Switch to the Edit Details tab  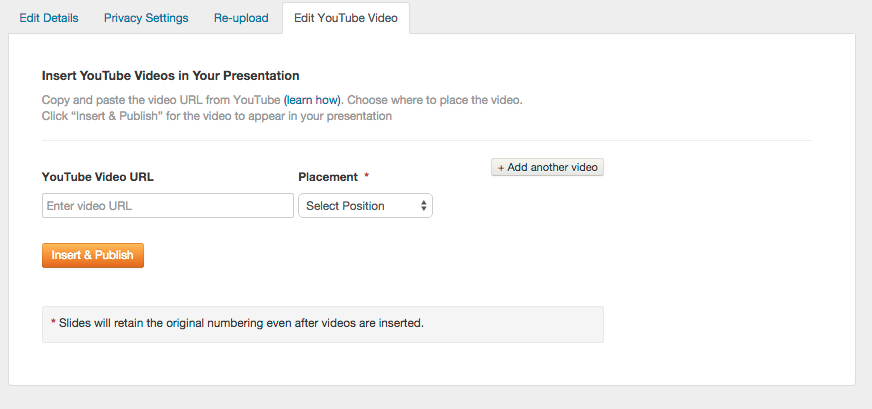point(49,18)
